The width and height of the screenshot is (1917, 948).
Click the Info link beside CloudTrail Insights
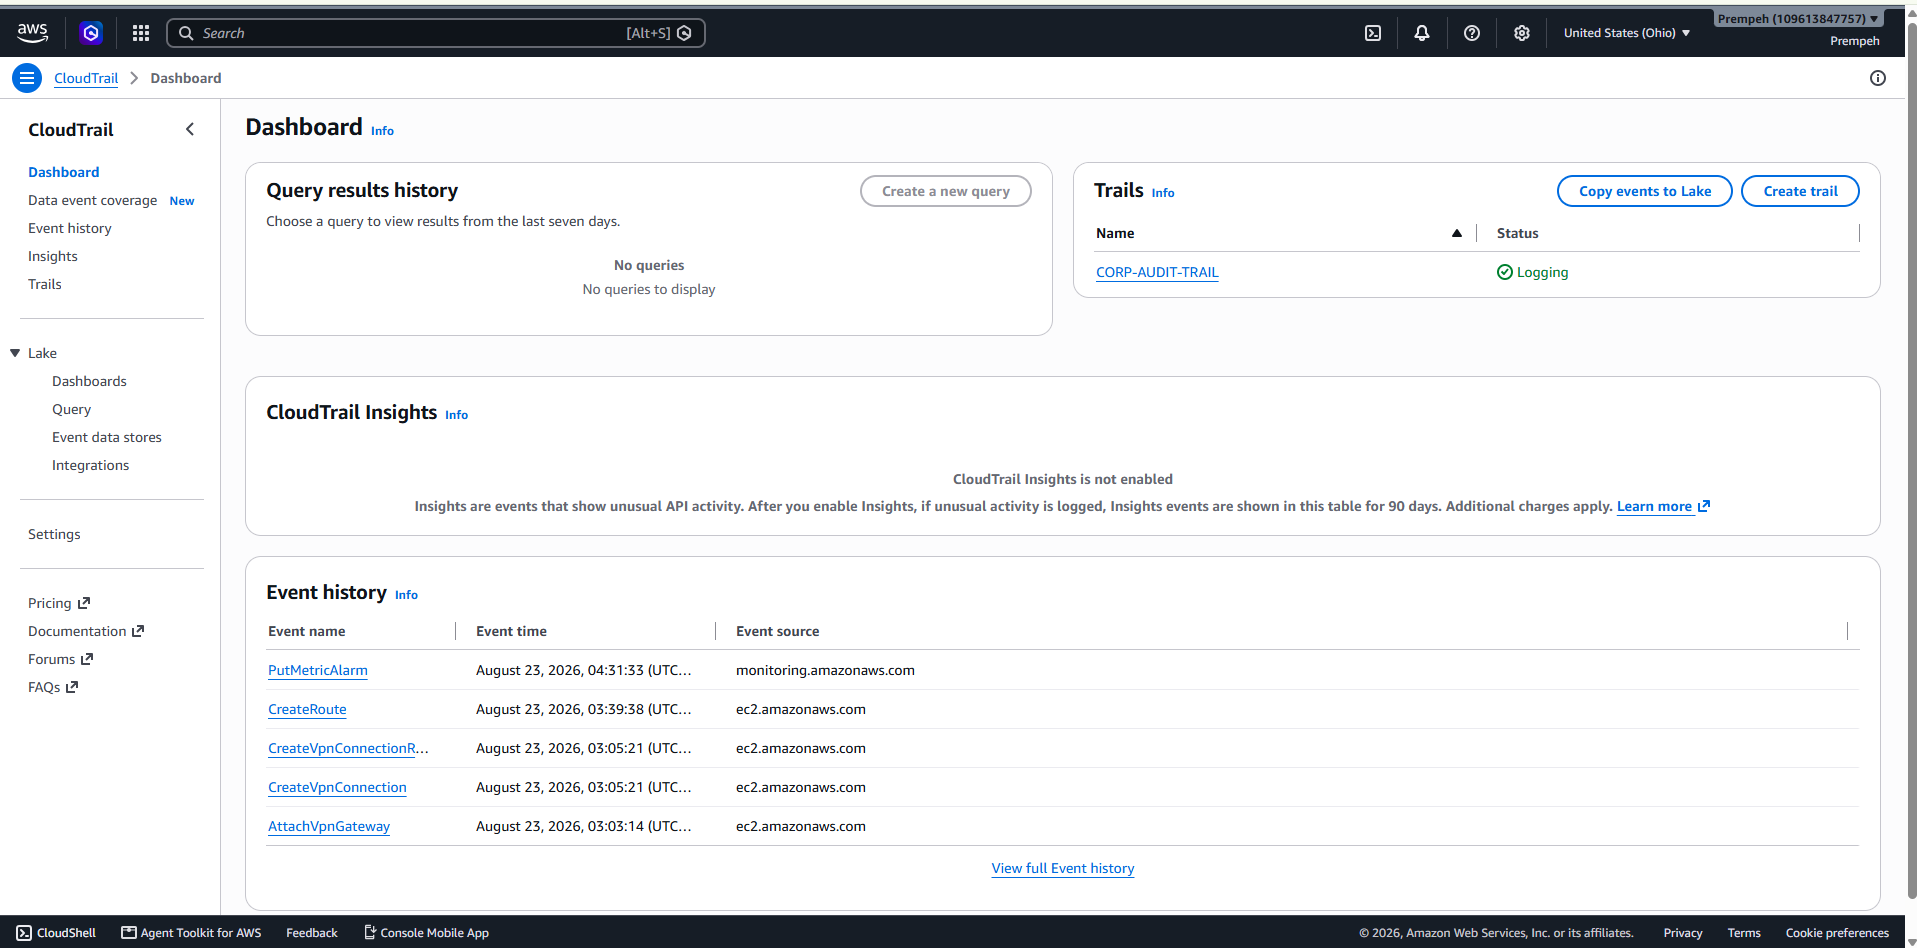tap(456, 415)
